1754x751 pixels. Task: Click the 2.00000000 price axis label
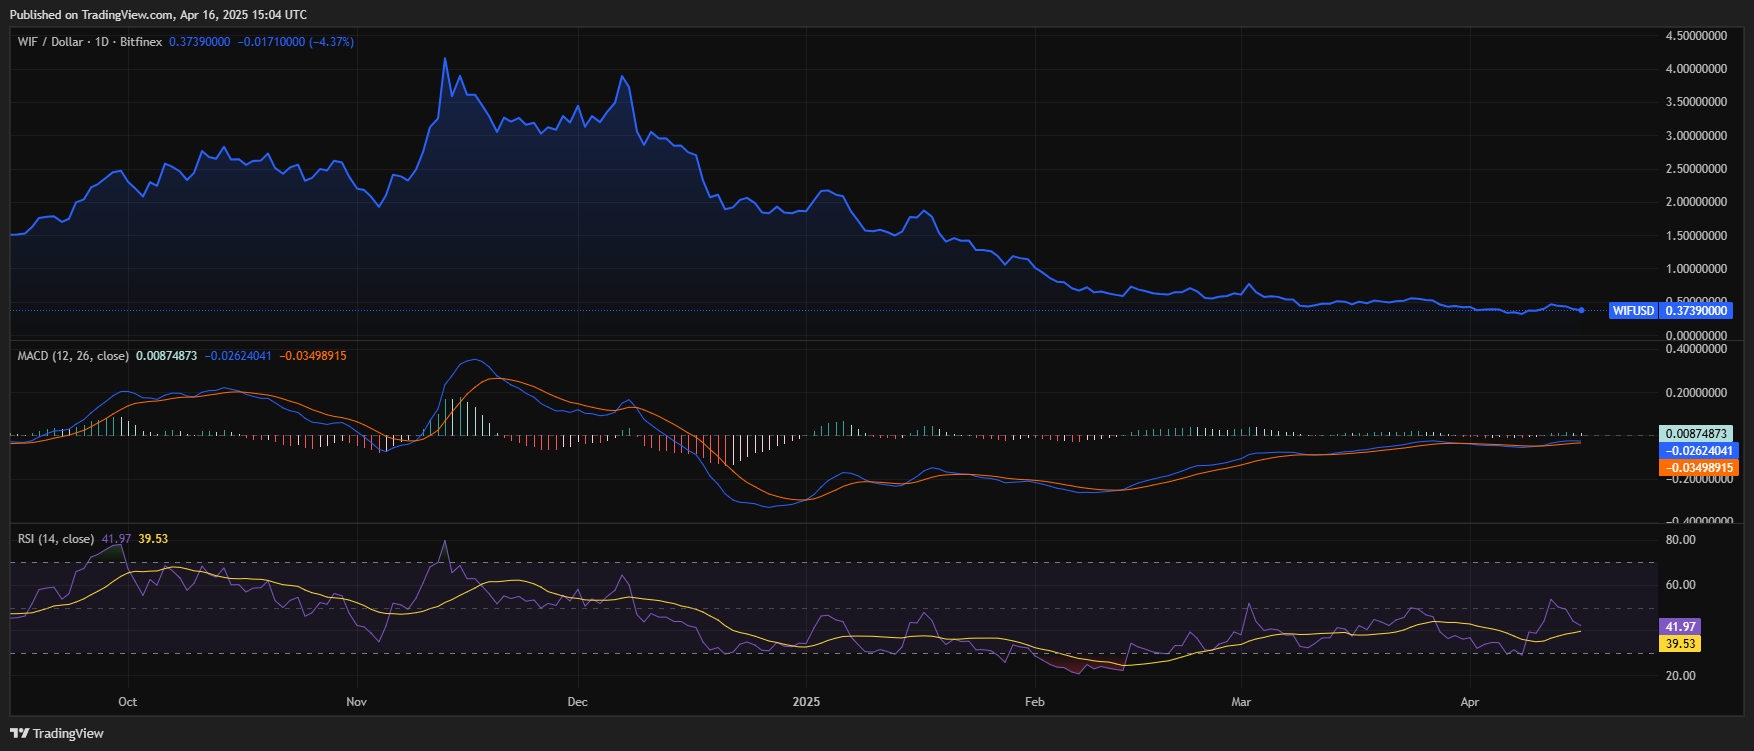[1696, 202]
